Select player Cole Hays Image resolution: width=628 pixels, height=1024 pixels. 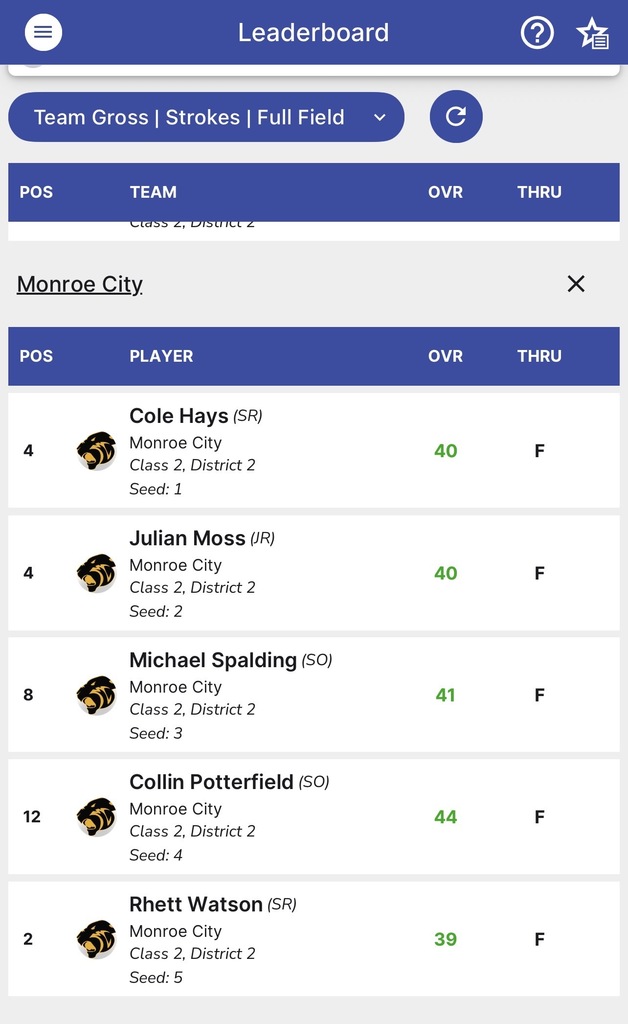(x=179, y=416)
